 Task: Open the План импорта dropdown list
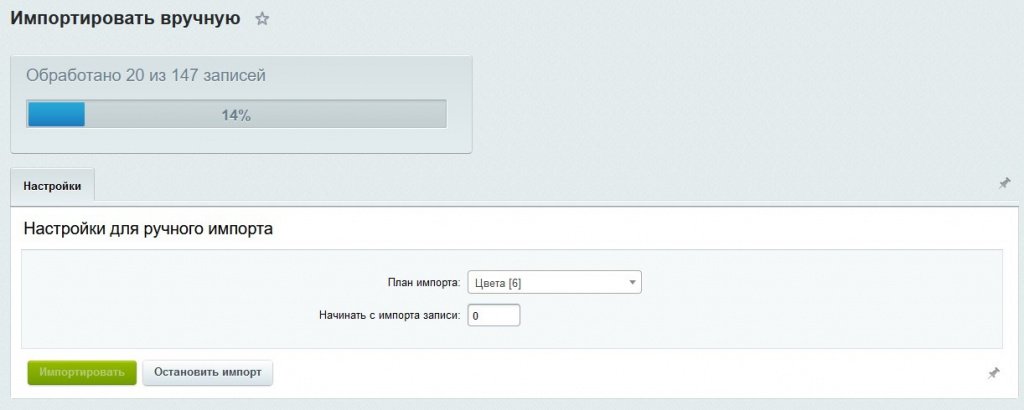[x=553, y=283]
